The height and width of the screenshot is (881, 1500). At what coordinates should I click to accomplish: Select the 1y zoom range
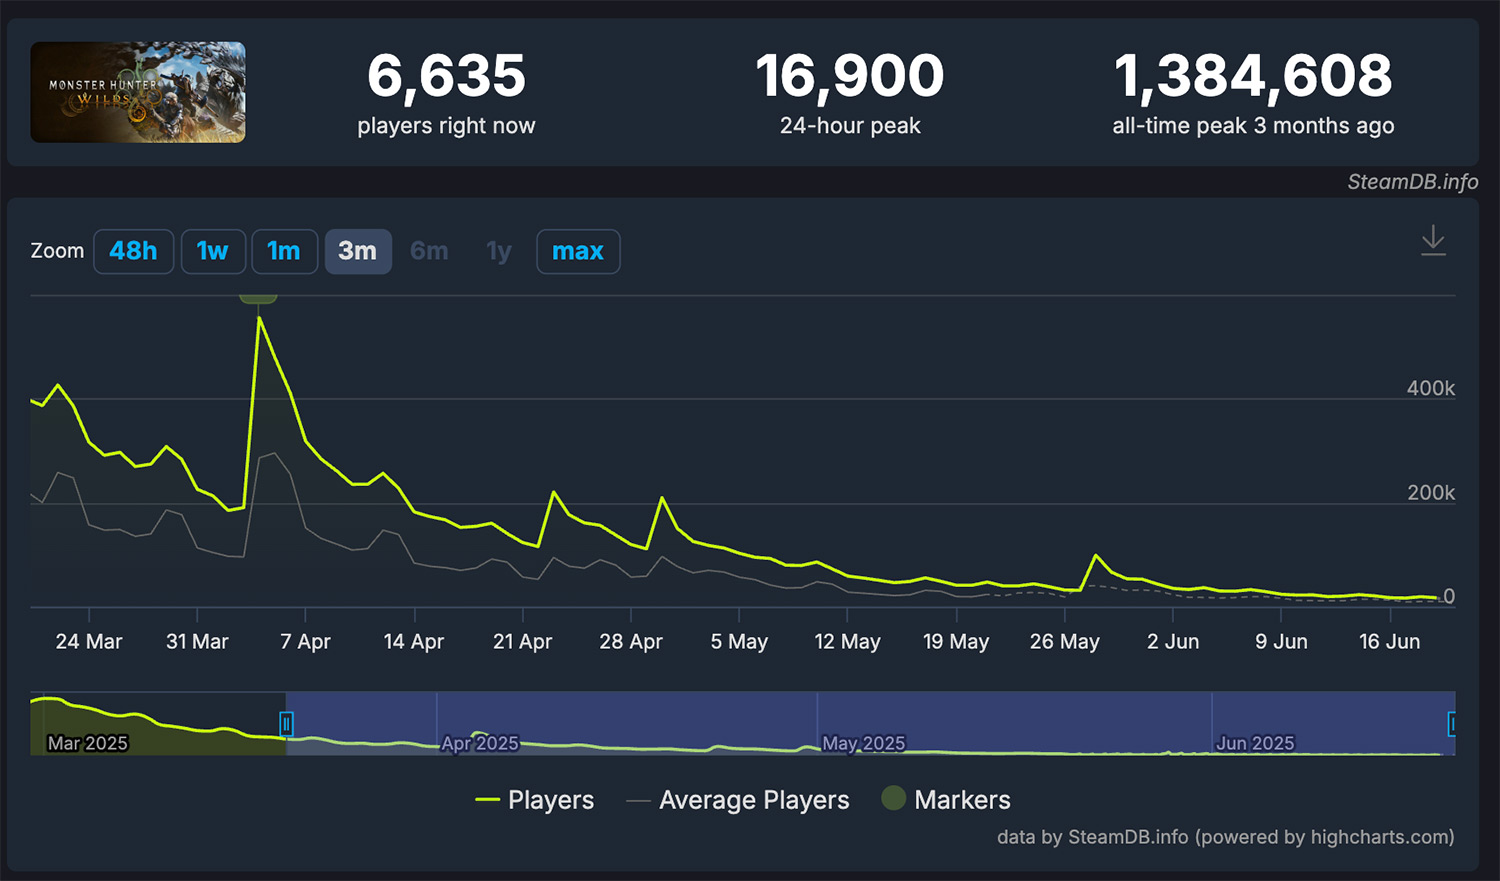click(499, 251)
